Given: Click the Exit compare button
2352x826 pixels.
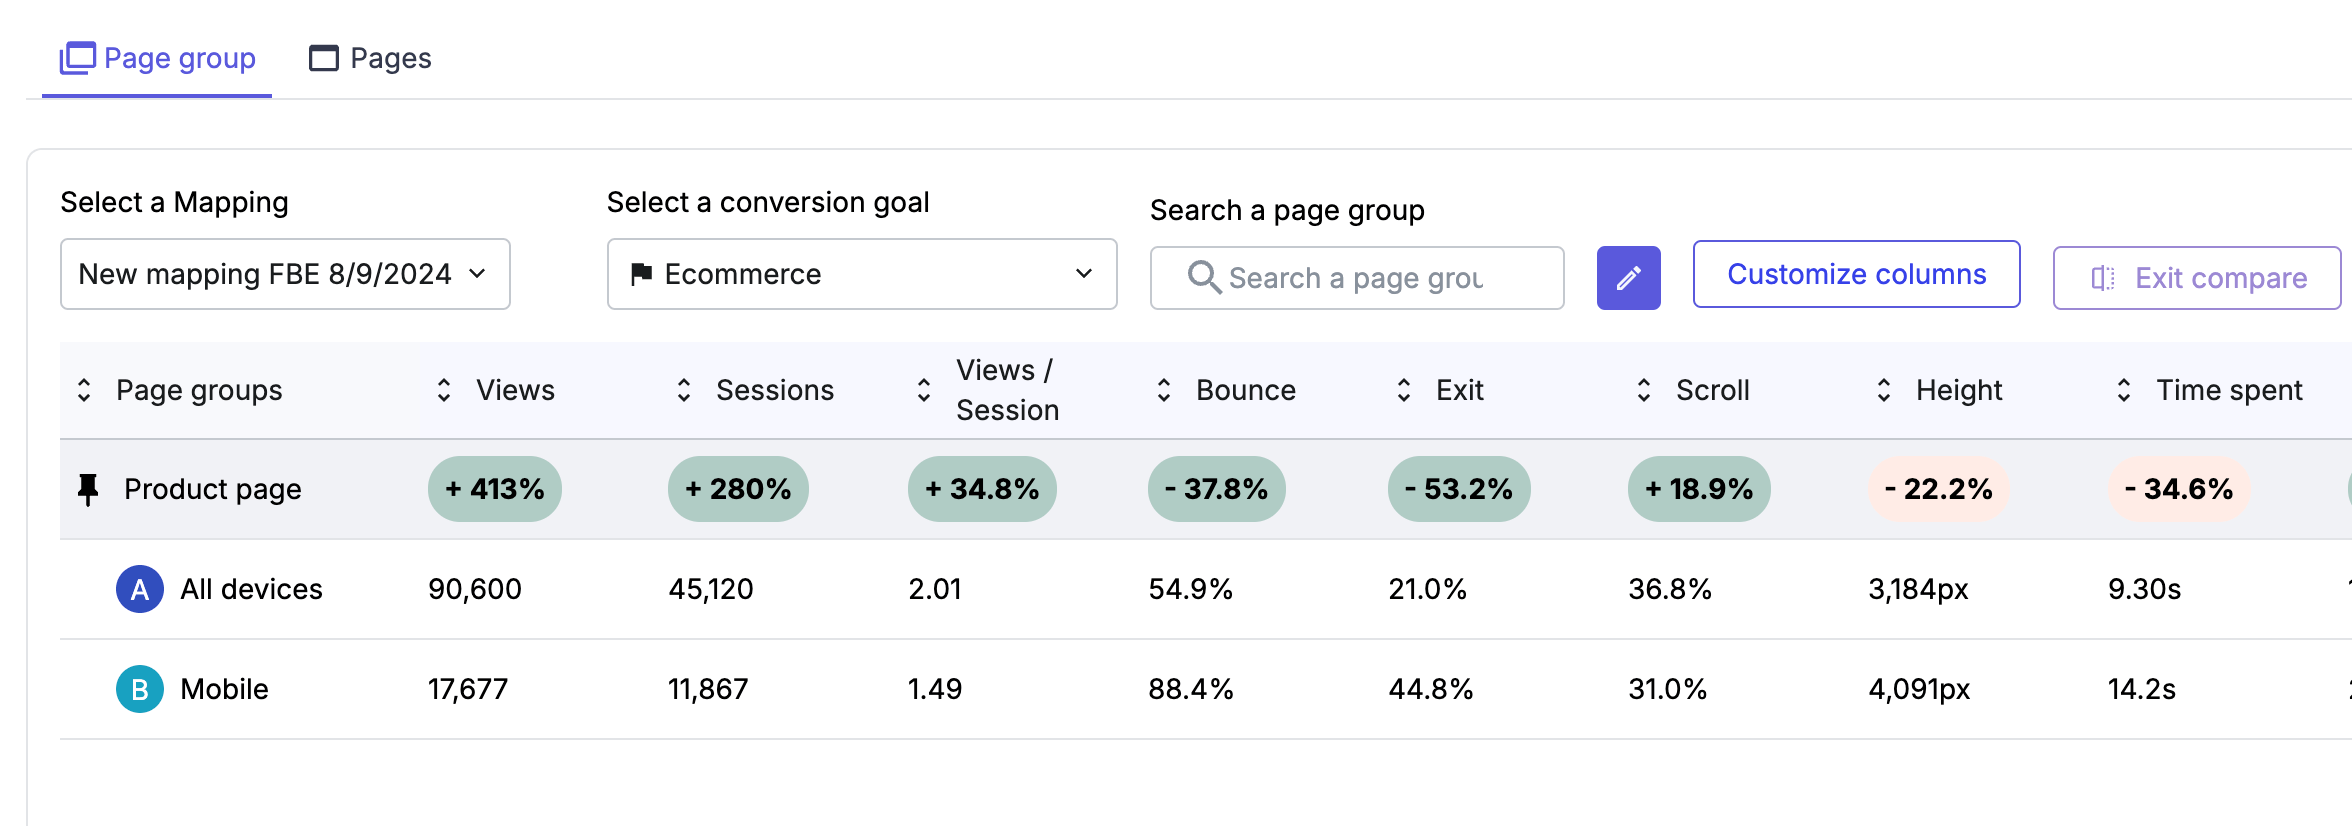Looking at the screenshot, I should click(2196, 277).
